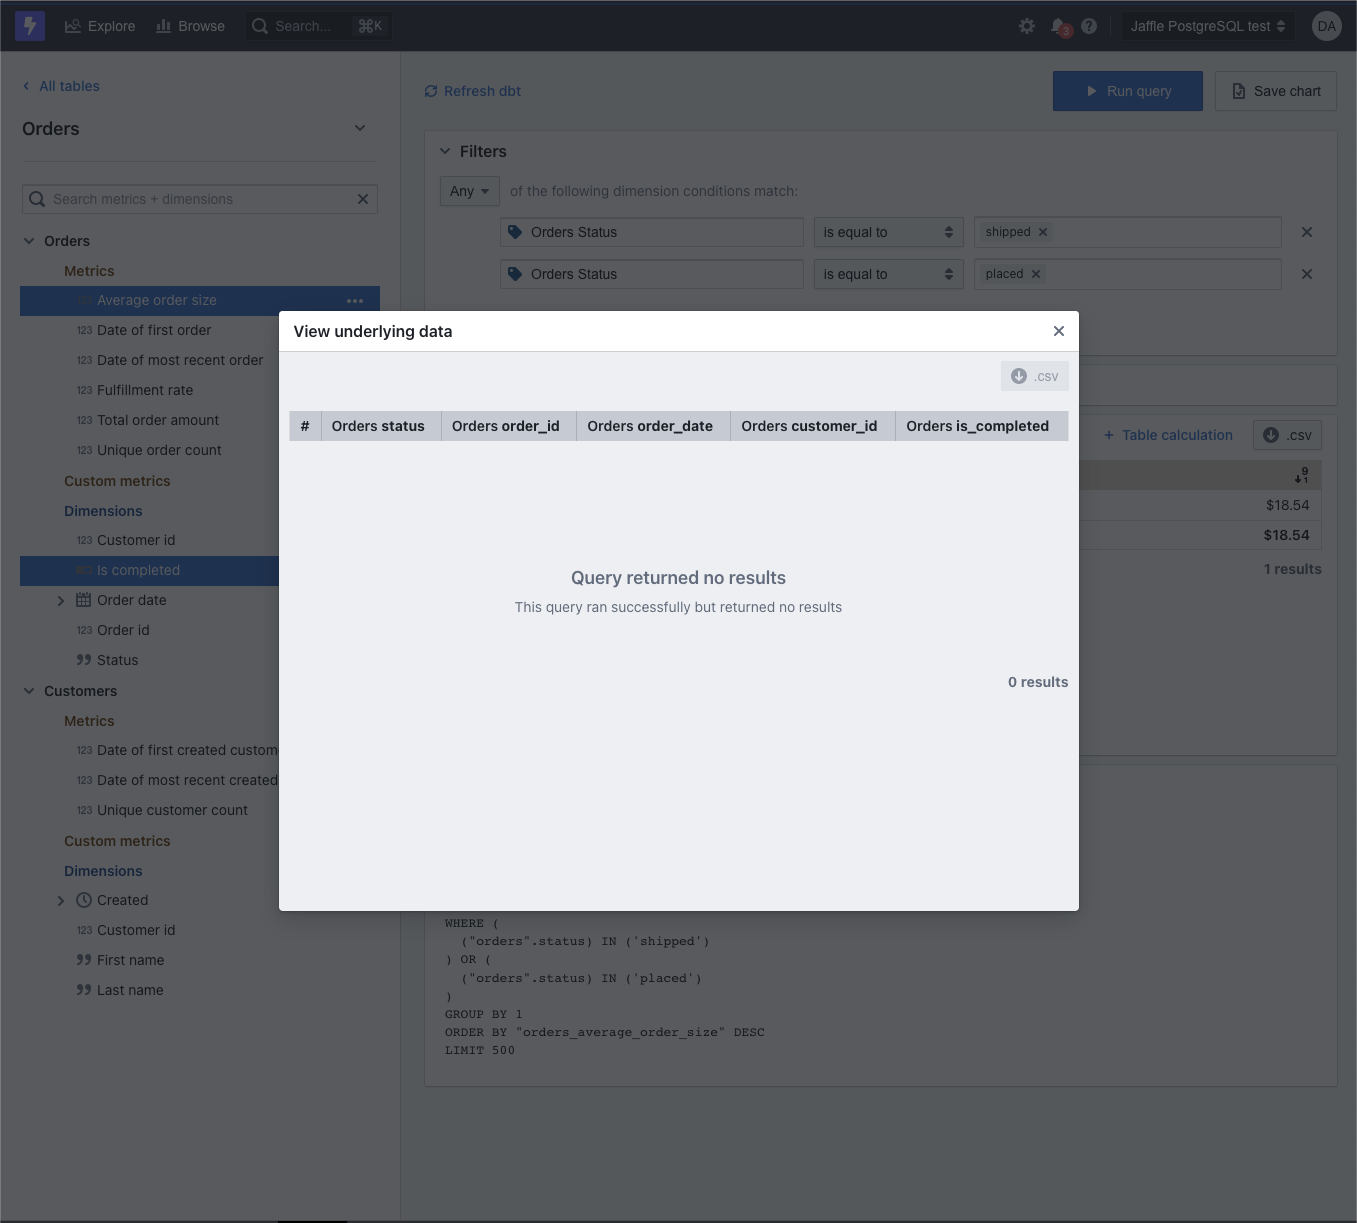The width and height of the screenshot is (1357, 1223).
Task: Click the sort arrow on the results column
Action: click(1301, 476)
